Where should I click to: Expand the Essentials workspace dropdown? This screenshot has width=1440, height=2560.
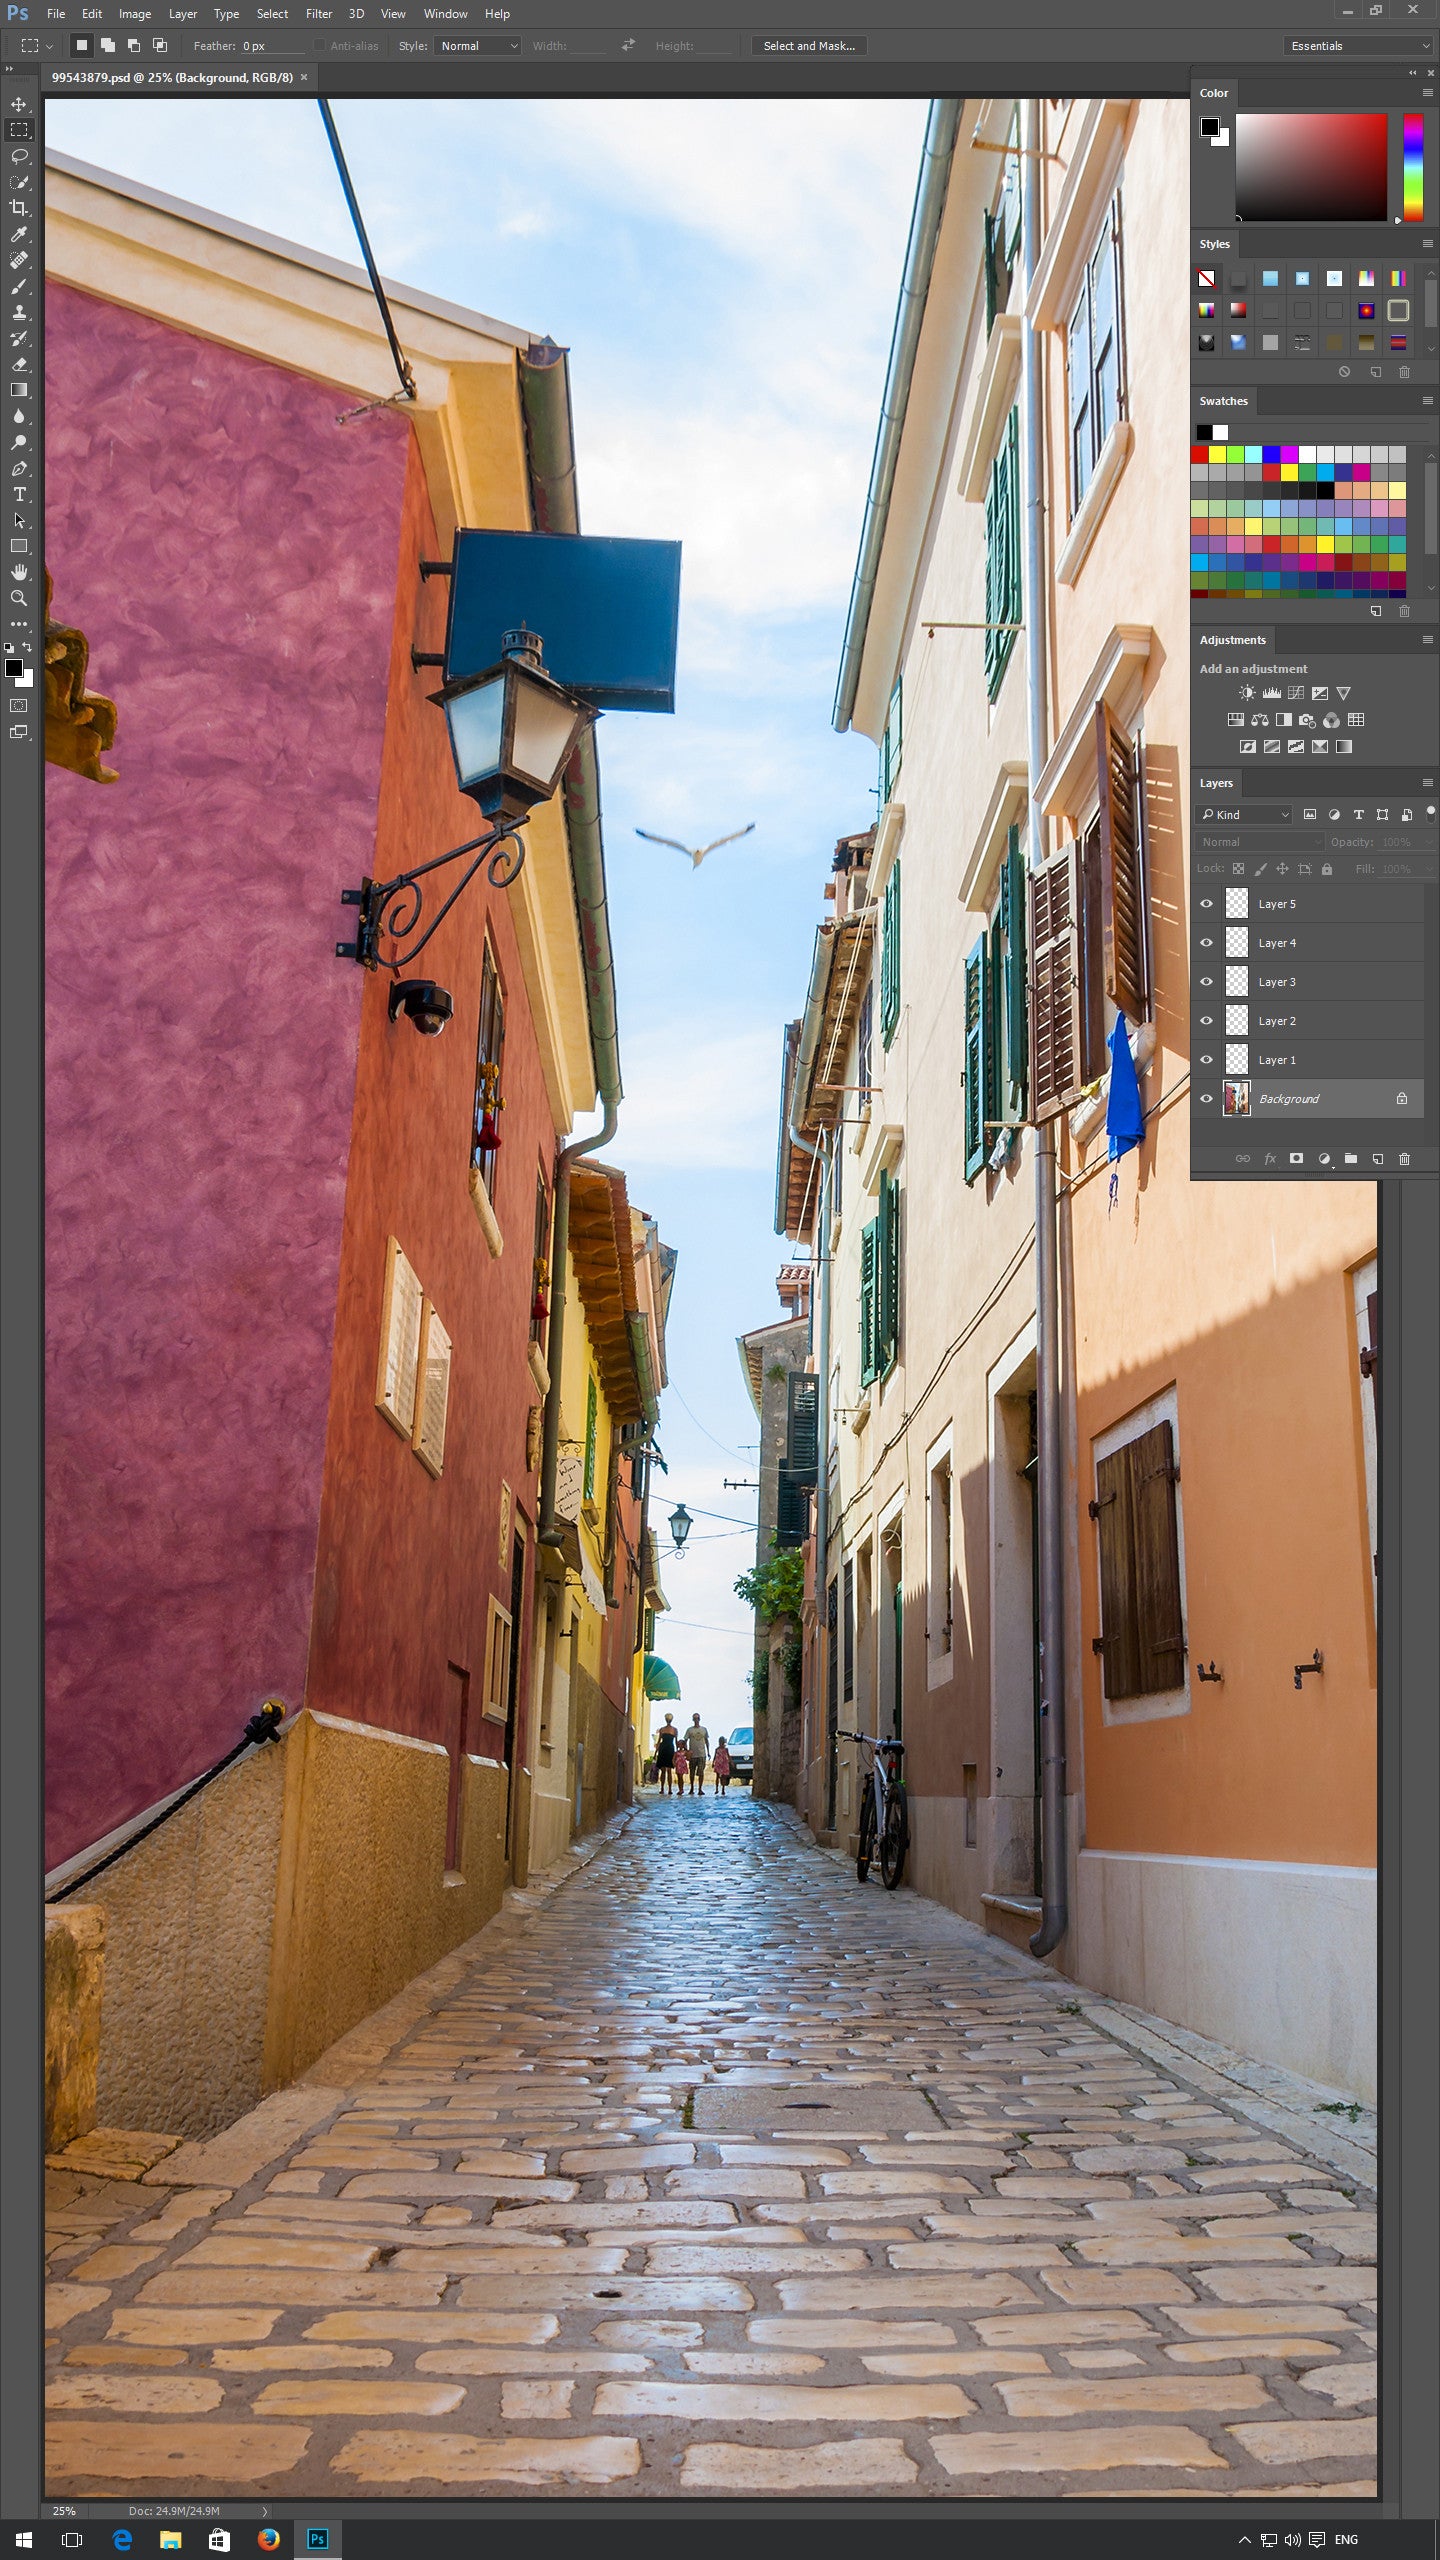coord(1358,46)
